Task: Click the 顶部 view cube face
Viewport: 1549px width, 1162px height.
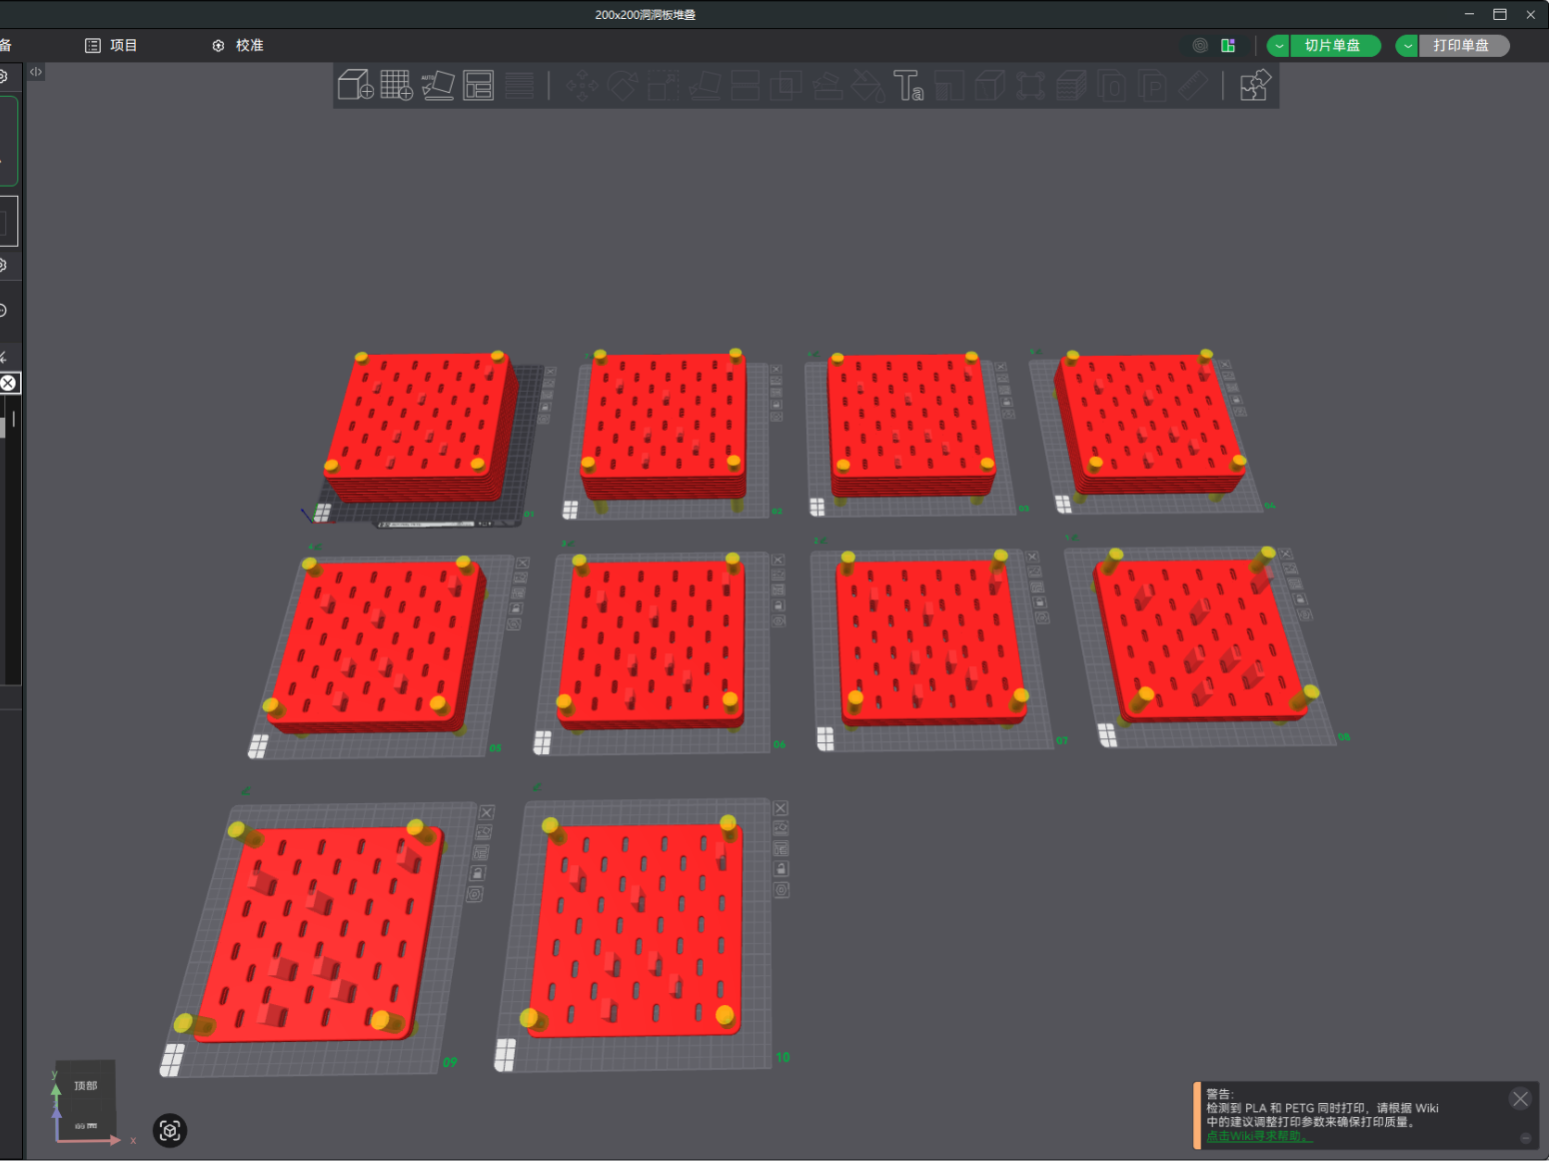Action: 85,1086
